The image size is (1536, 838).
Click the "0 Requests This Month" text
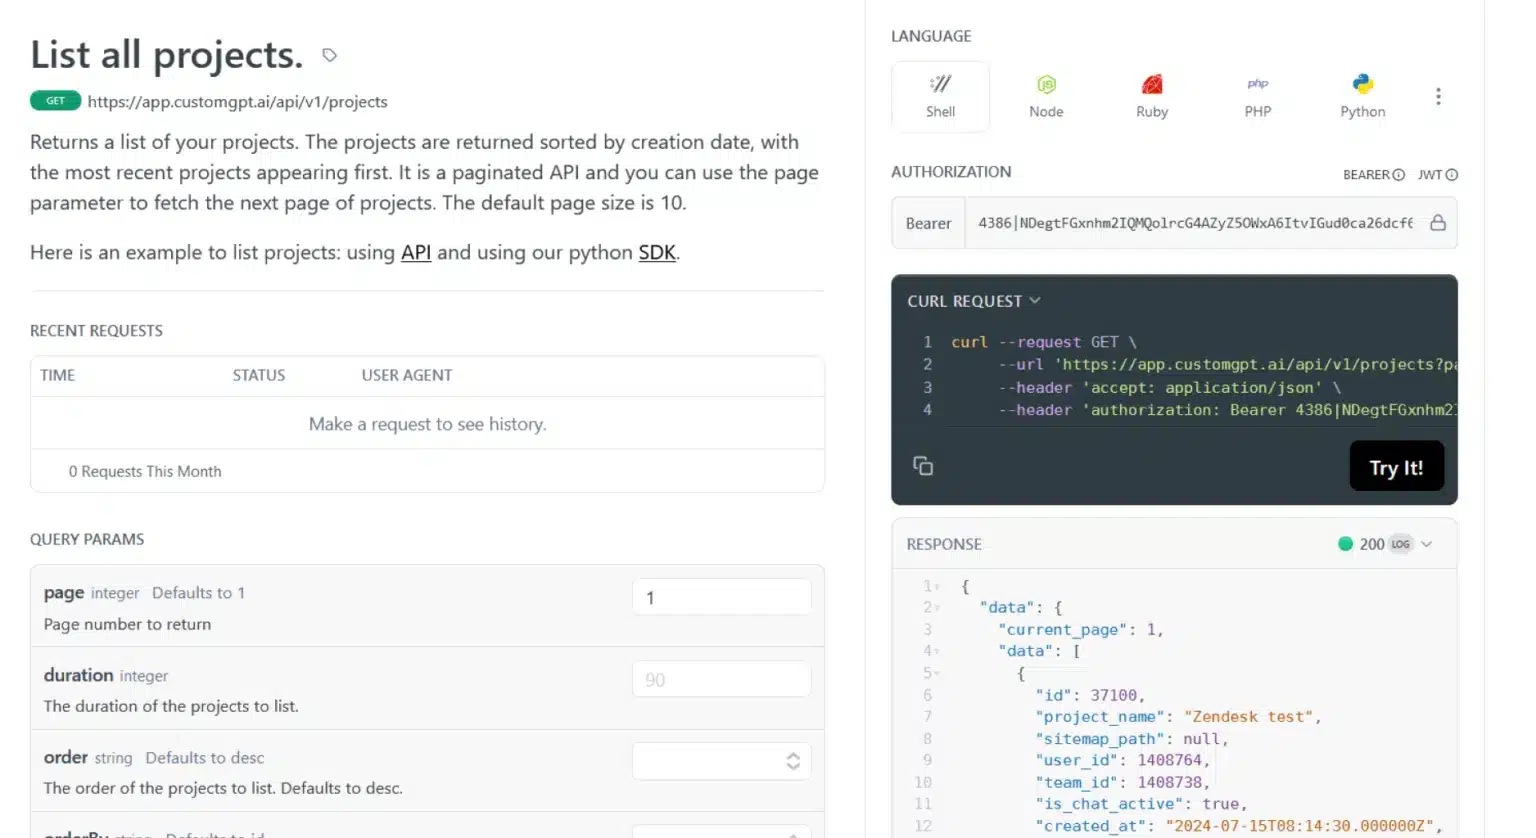click(145, 471)
